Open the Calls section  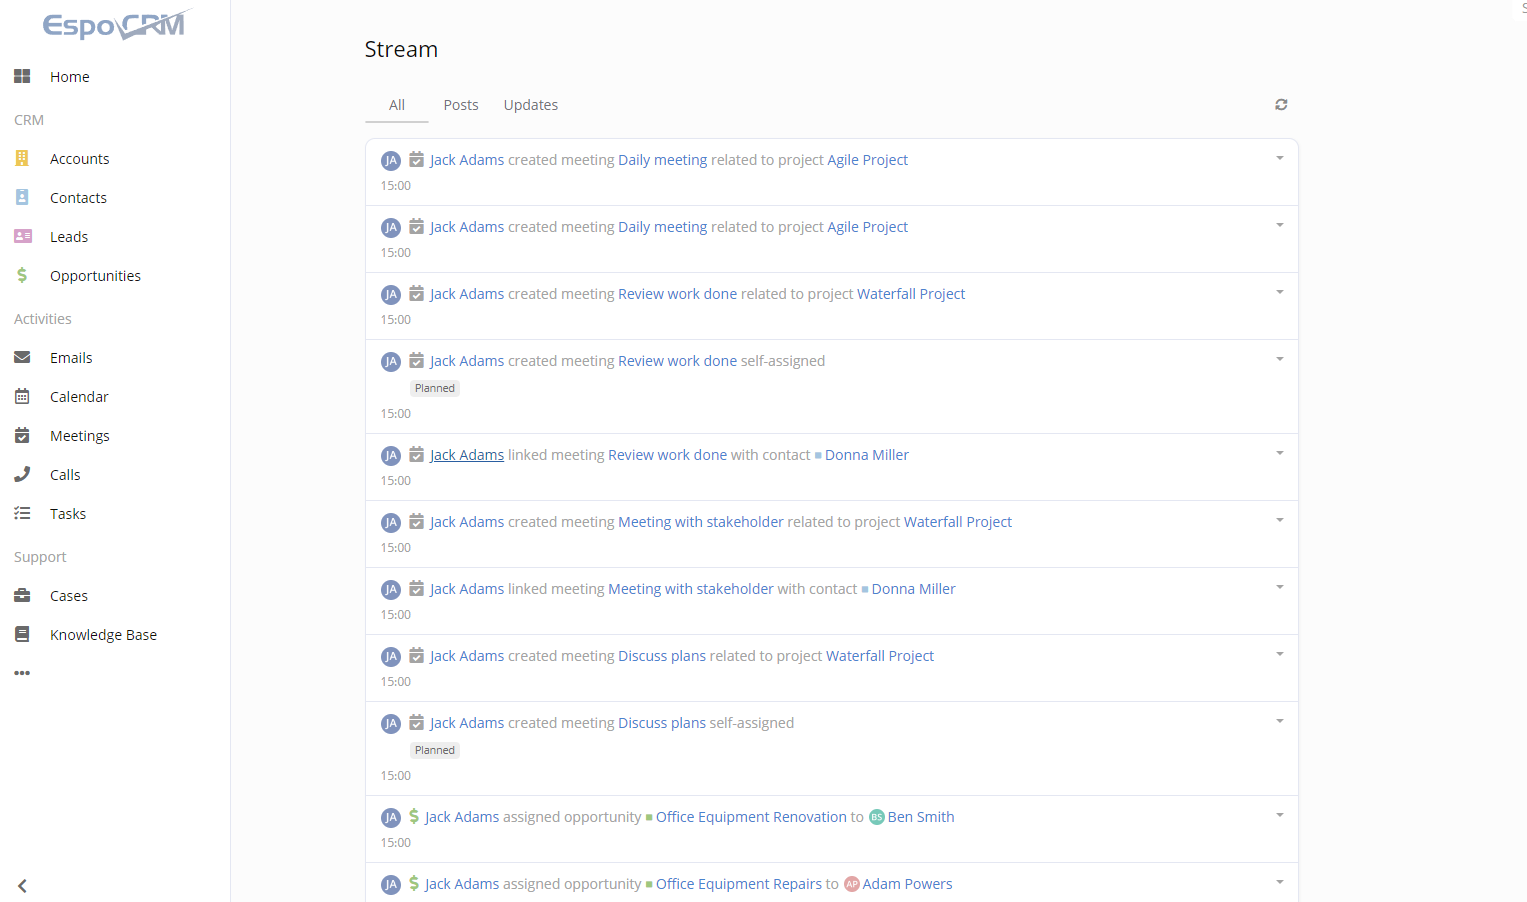coord(65,475)
